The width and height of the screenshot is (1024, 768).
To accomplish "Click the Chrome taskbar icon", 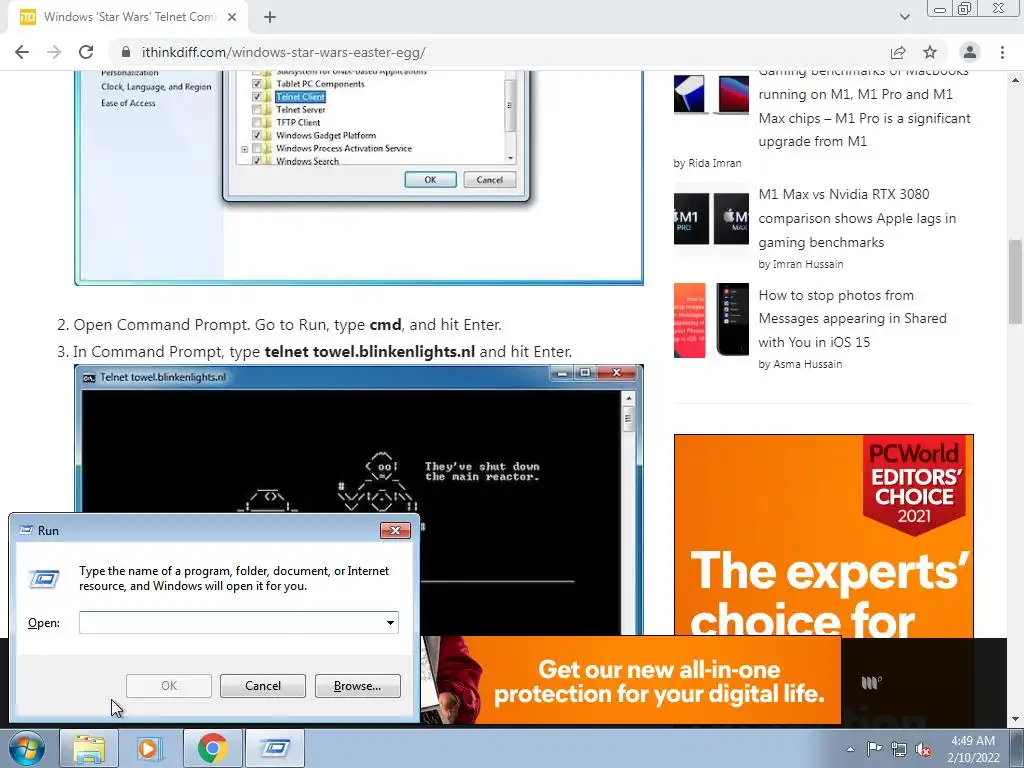I will point(213,748).
